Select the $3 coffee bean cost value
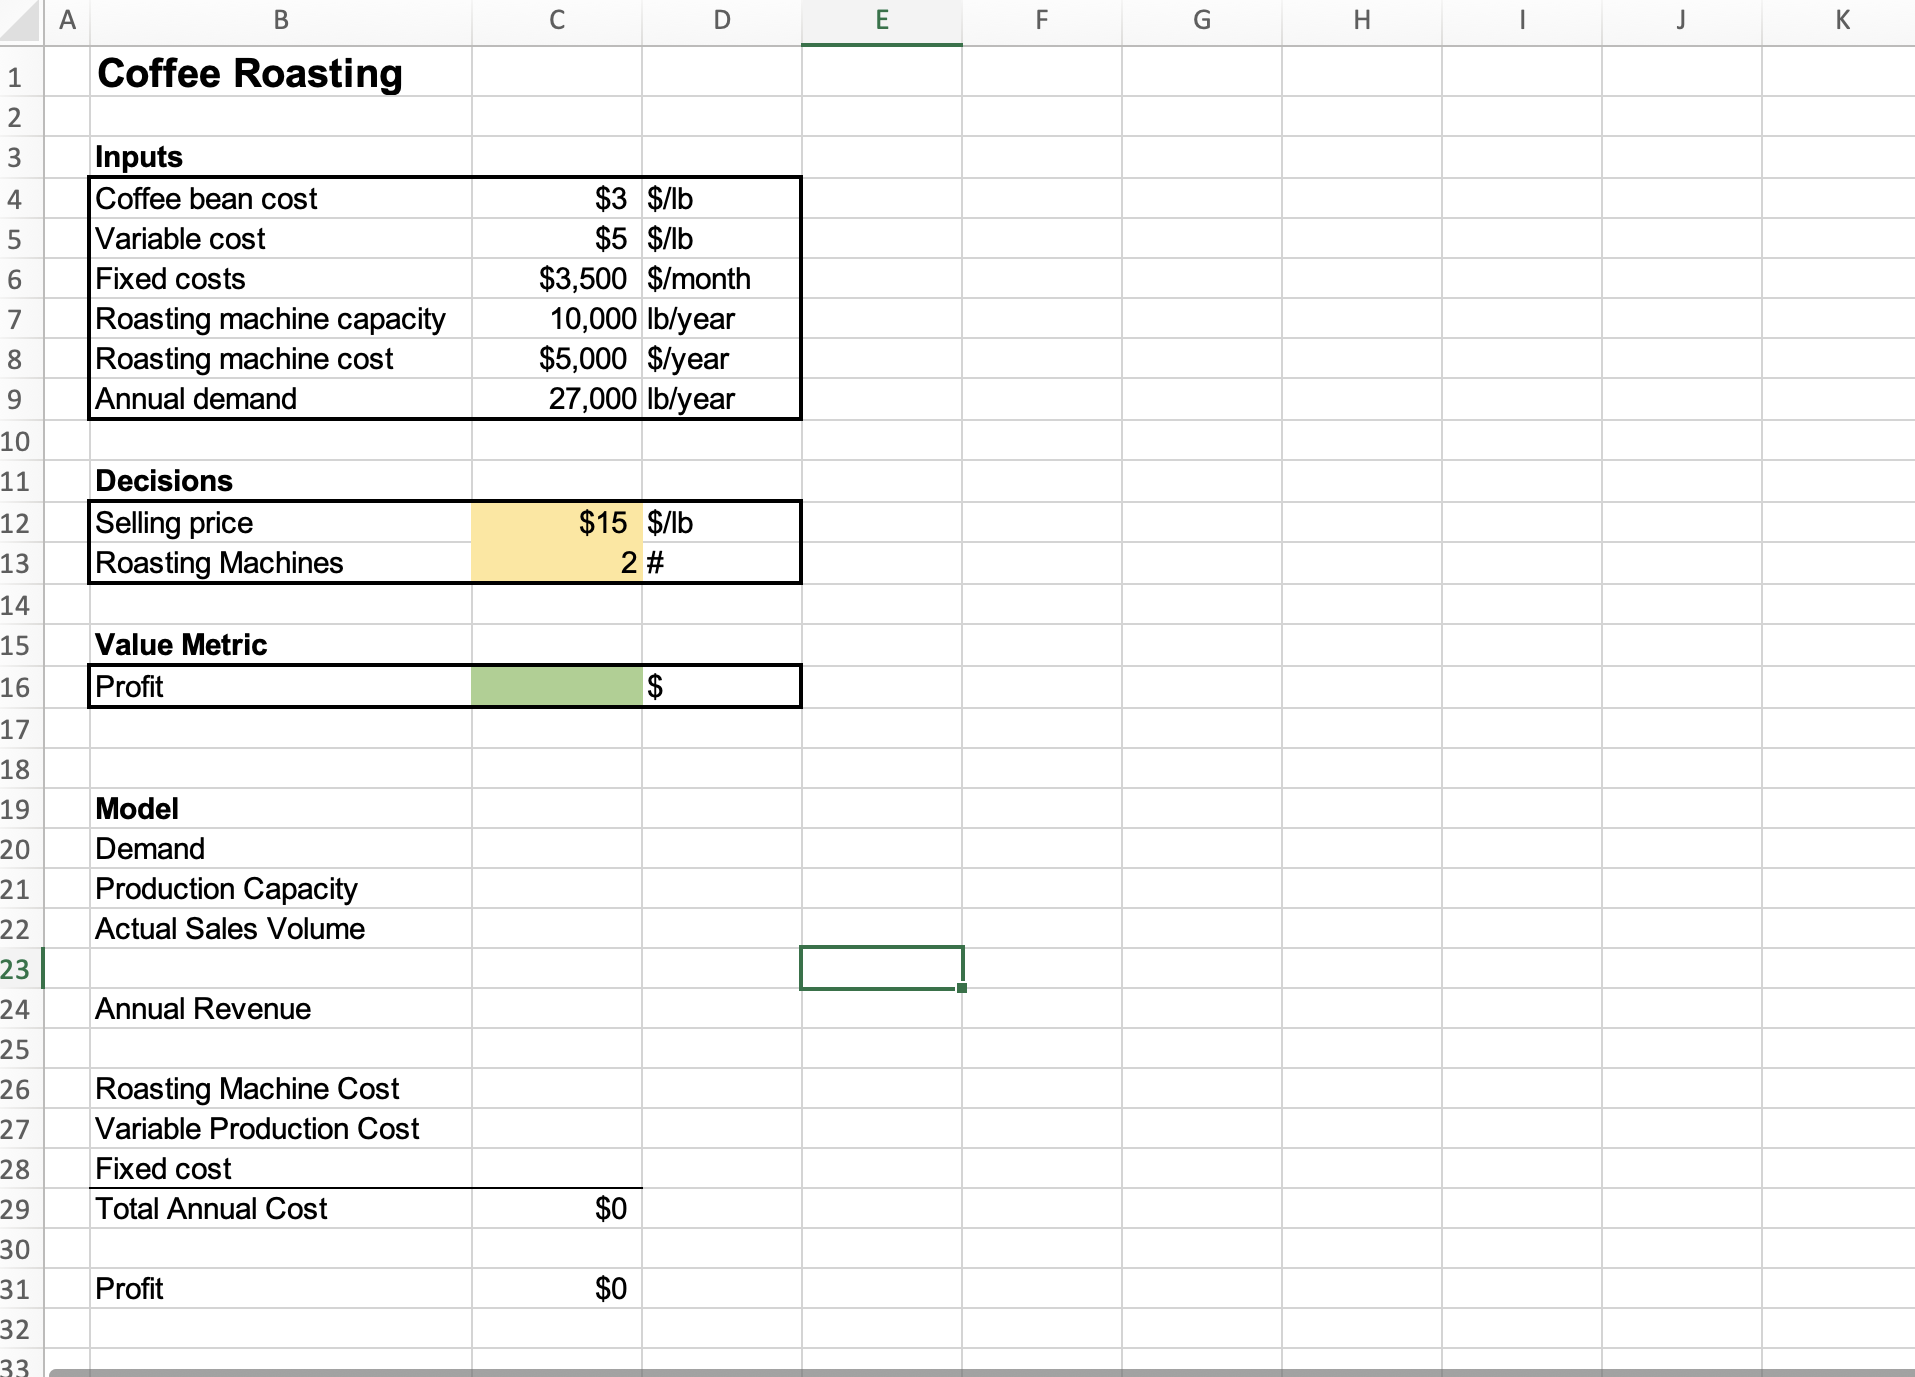This screenshot has height=1377, width=1915. (557, 199)
